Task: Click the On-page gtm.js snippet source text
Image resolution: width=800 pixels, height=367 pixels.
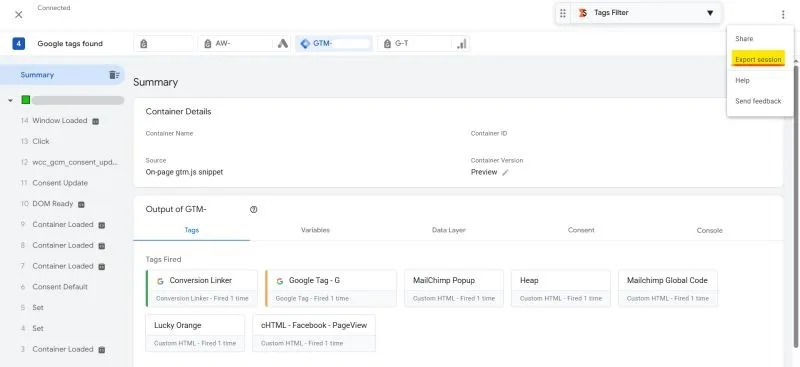Action: point(184,173)
